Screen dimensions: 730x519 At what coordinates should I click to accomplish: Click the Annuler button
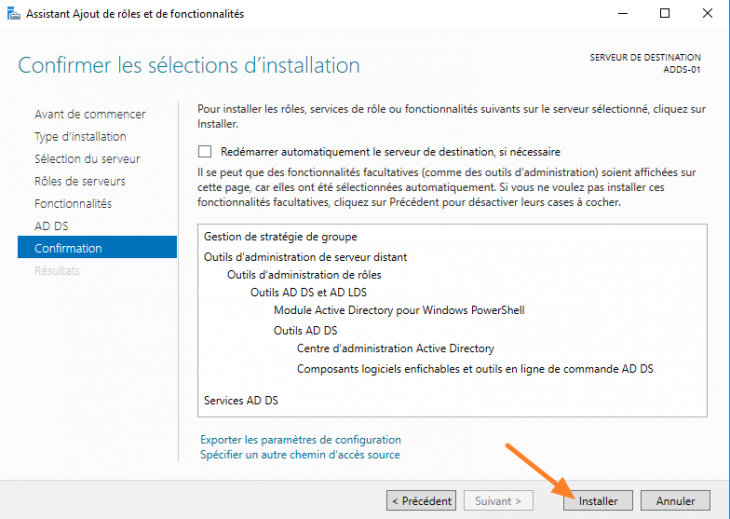tap(675, 500)
